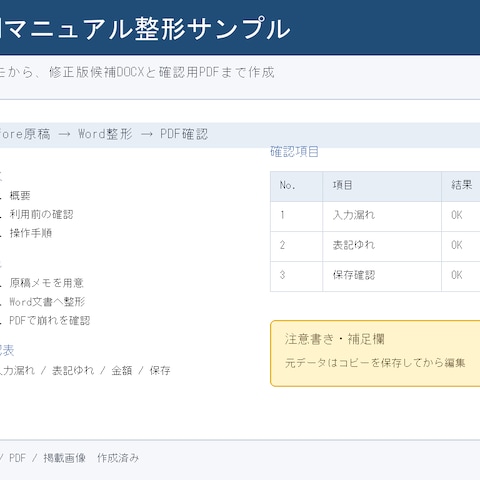480x480 pixels.
Task: Click the subtitle mentioning 修正版候補DOCXと確認用PDF
Action: click(137, 72)
